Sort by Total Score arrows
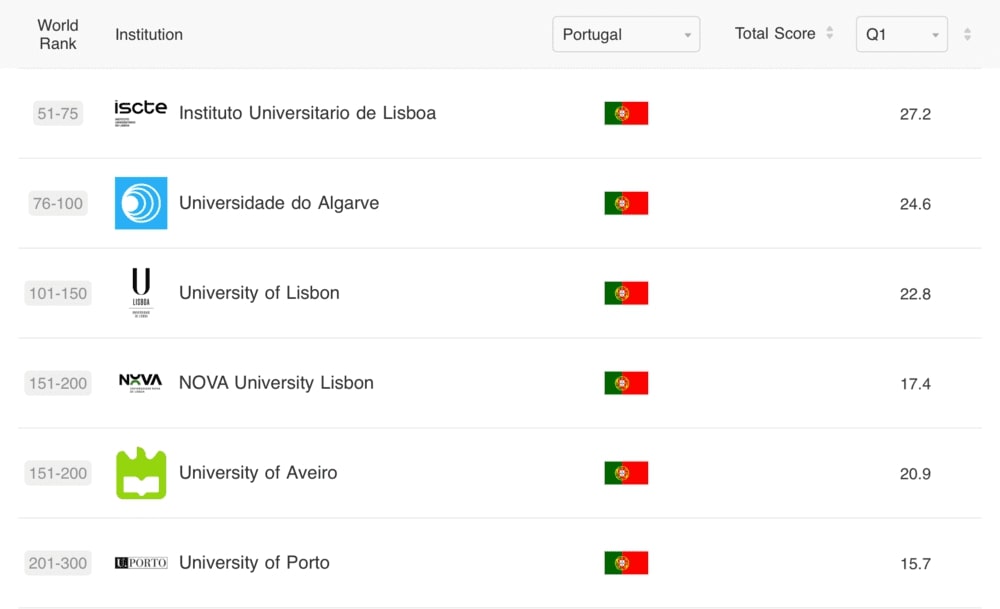This screenshot has height=609, width=1000. pyautogui.click(x=828, y=34)
